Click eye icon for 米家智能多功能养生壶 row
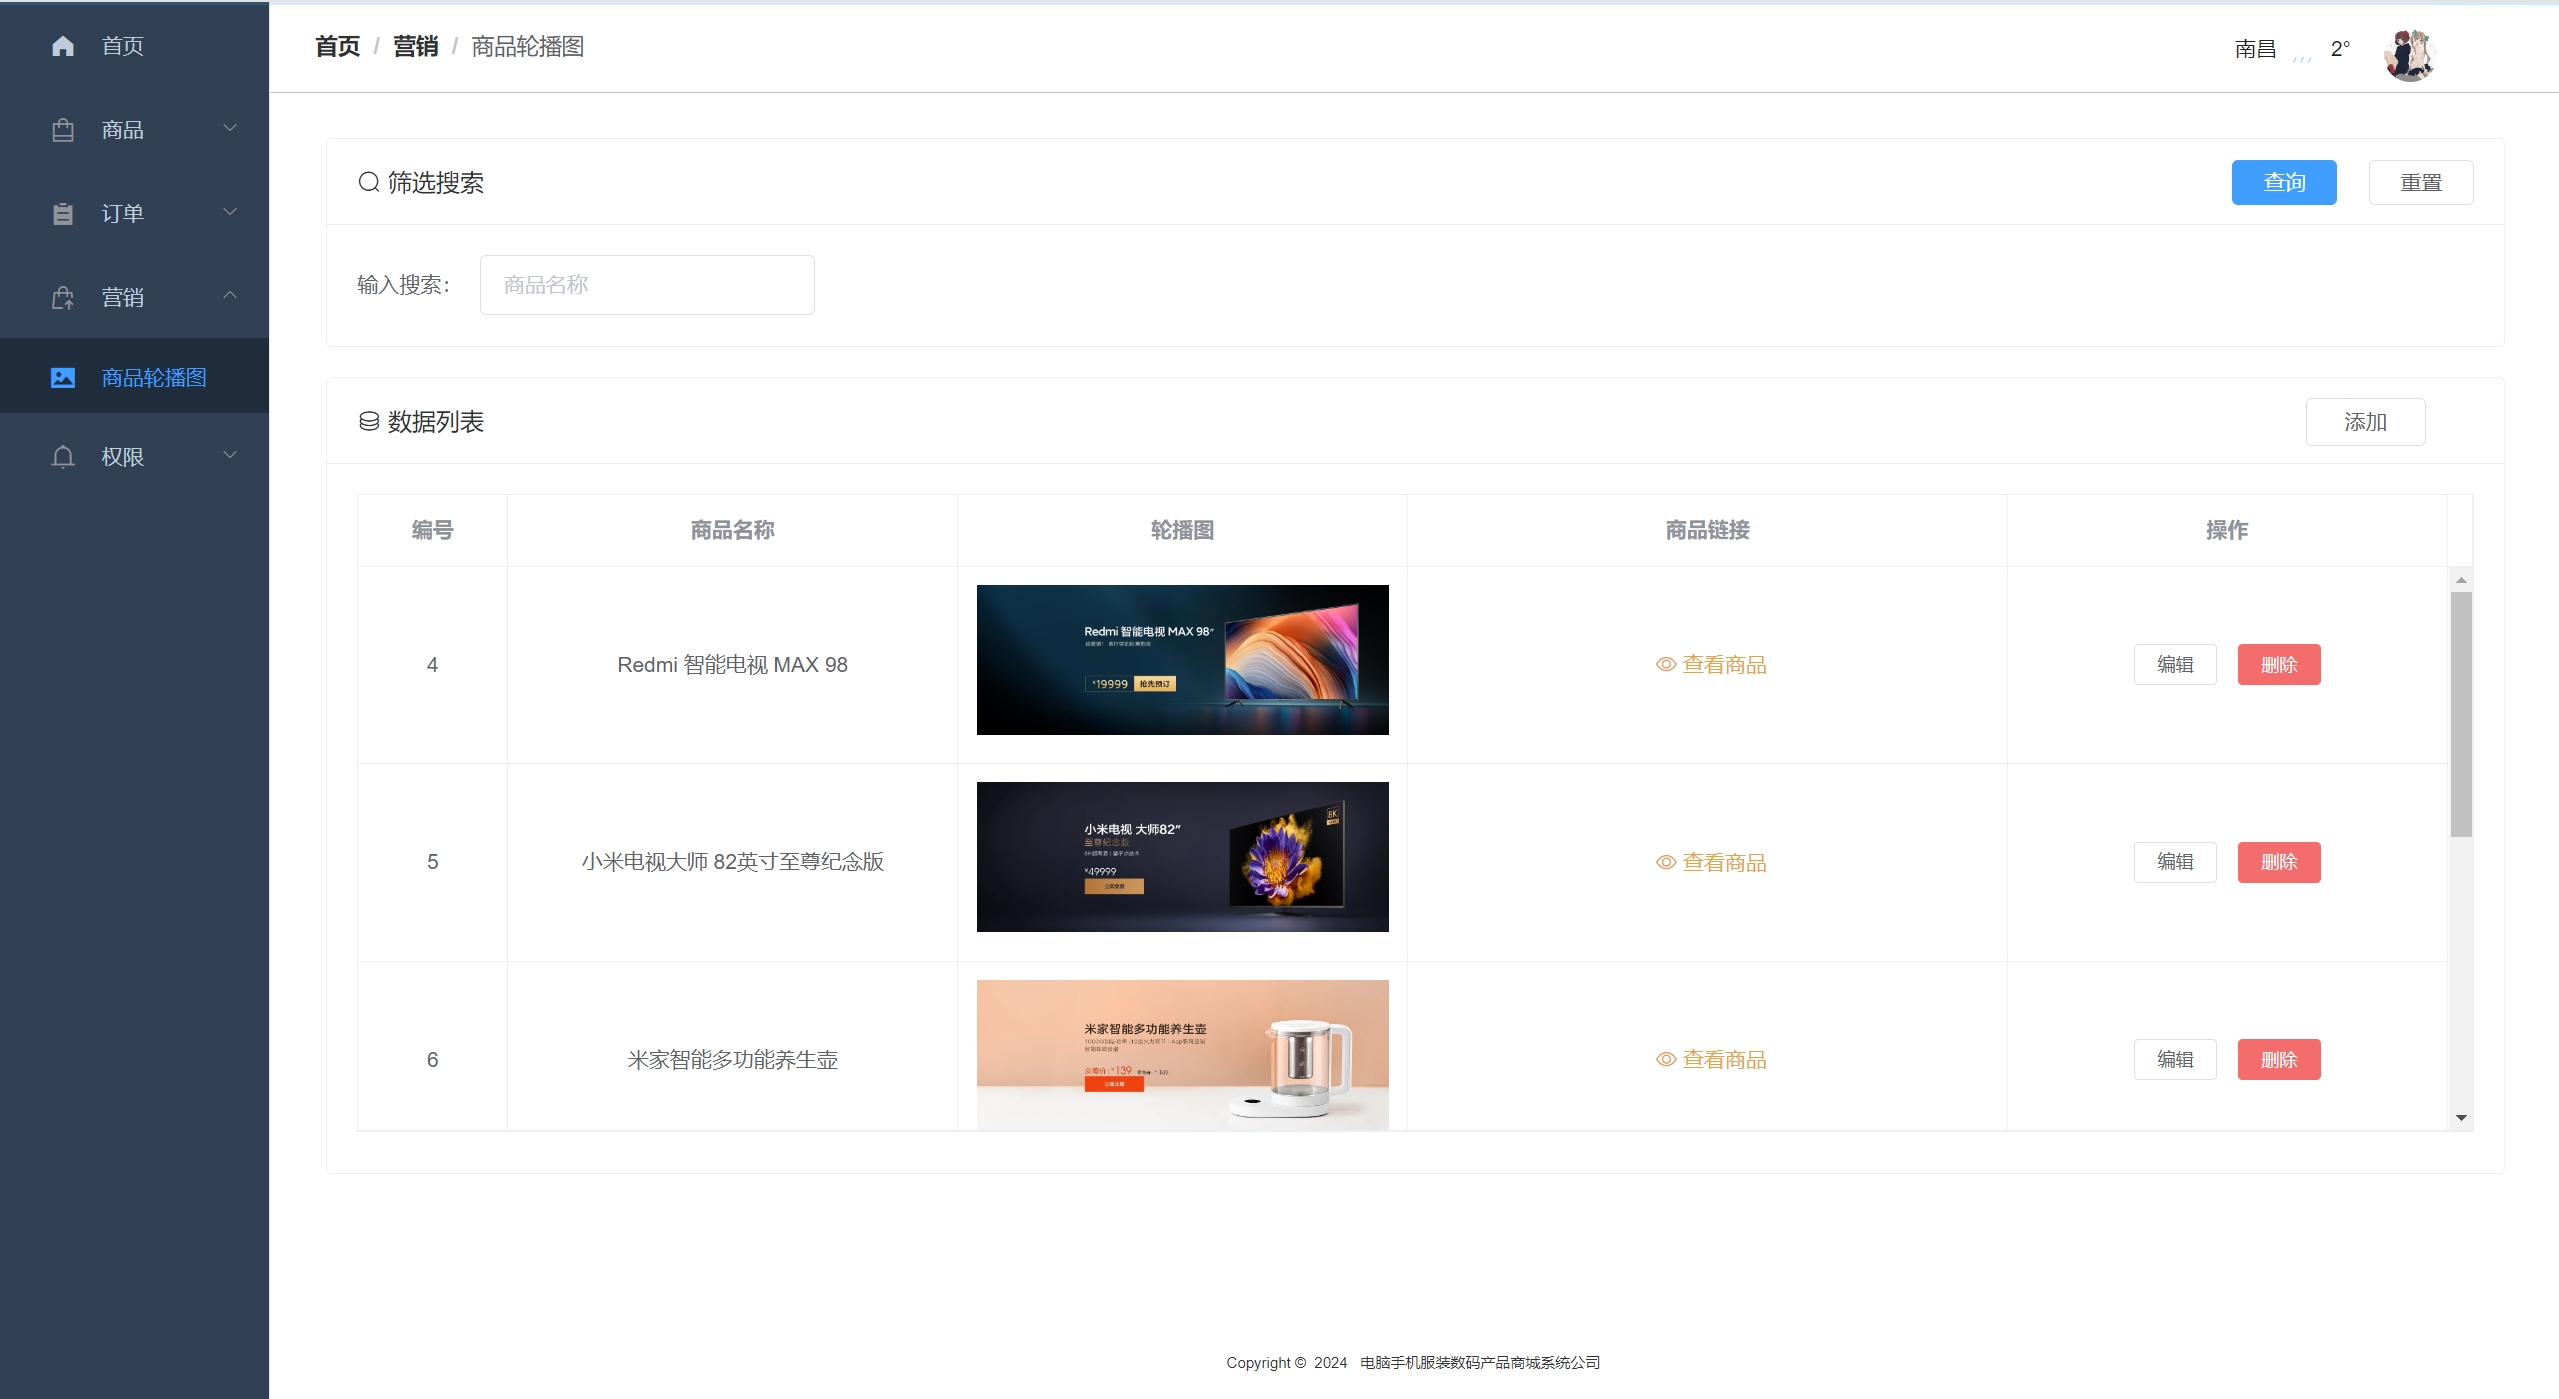 (1666, 1060)
